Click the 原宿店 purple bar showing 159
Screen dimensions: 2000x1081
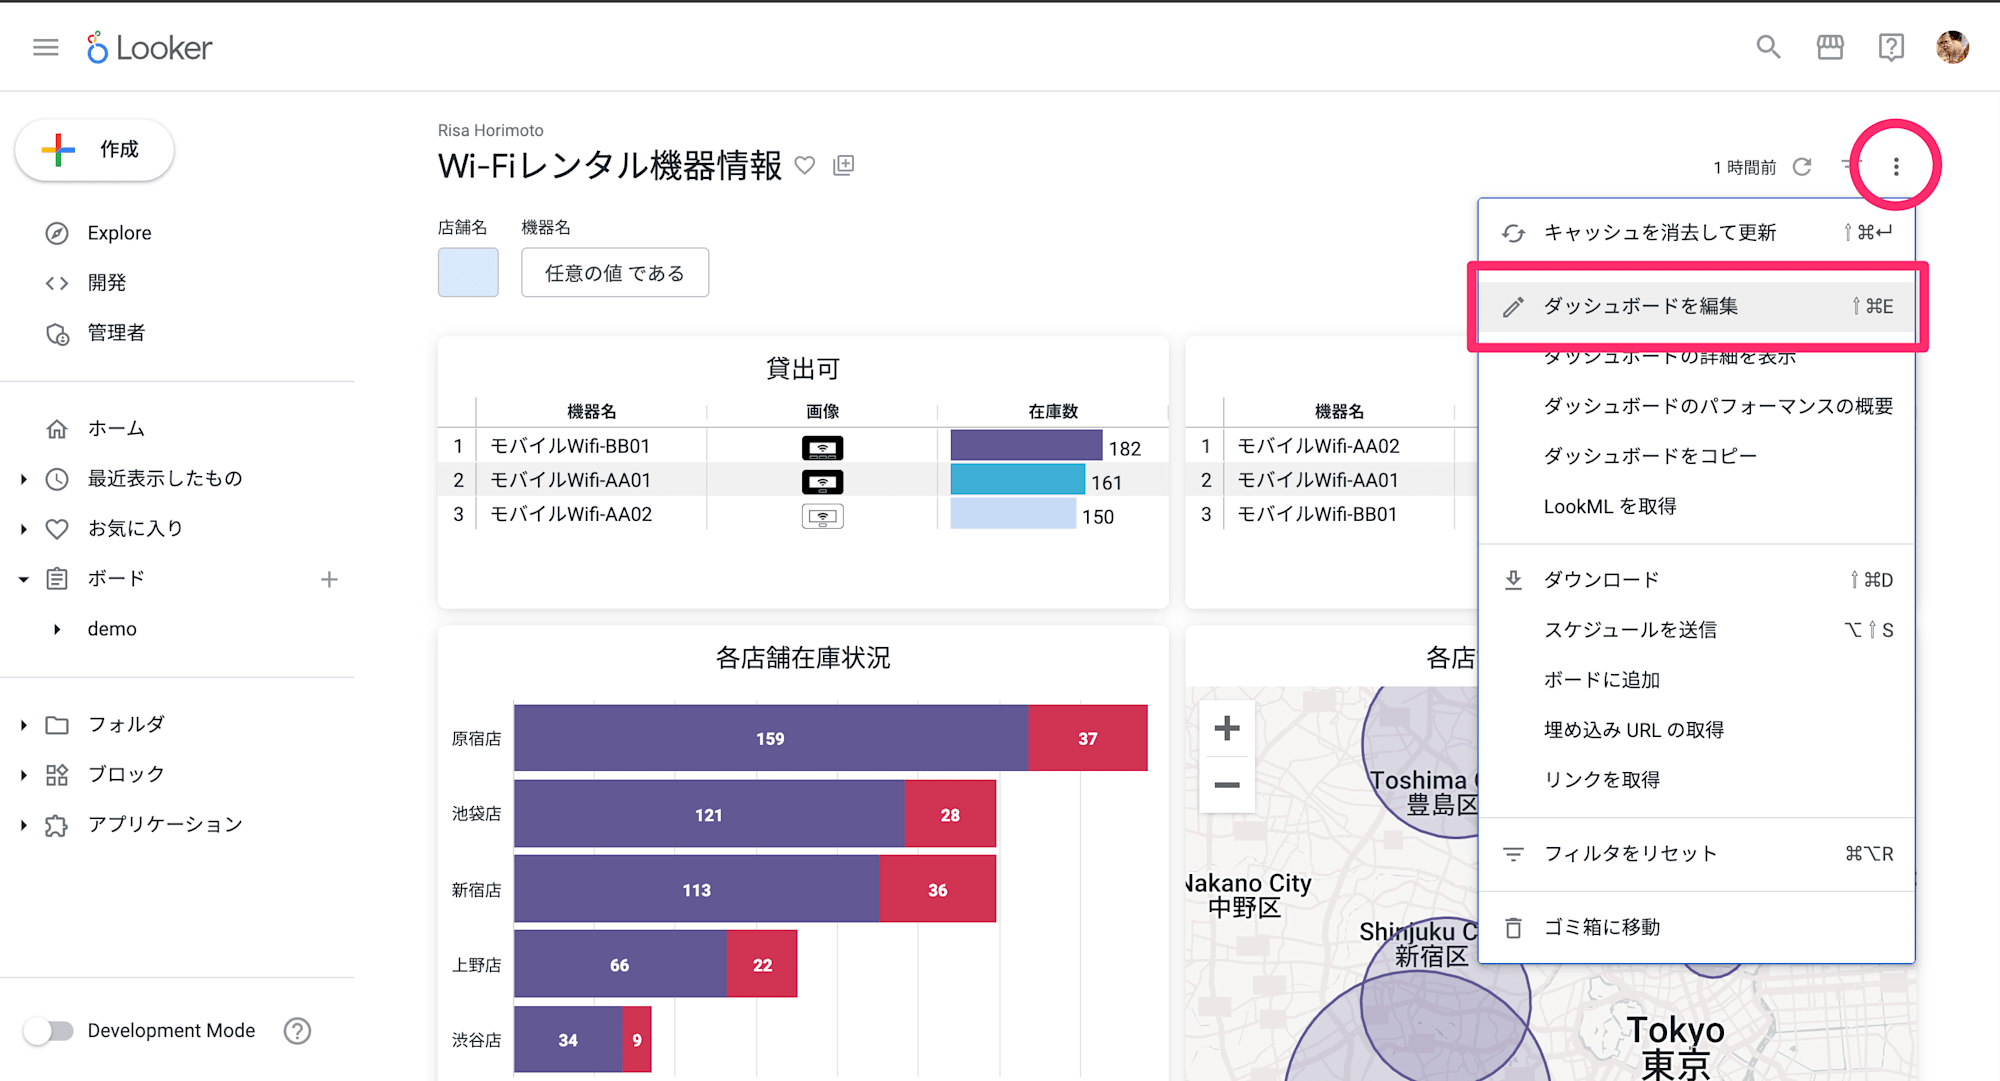(x=771, y=739)
